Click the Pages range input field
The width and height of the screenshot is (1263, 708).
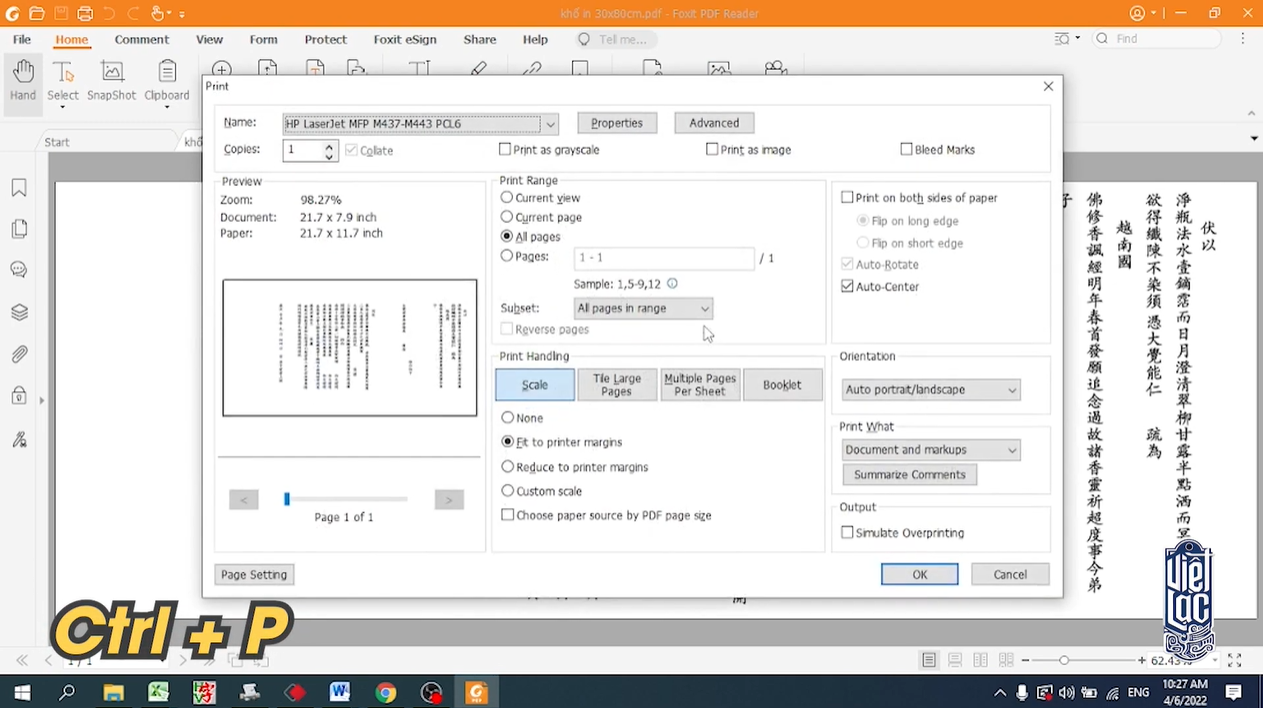(x=664, y=258)
